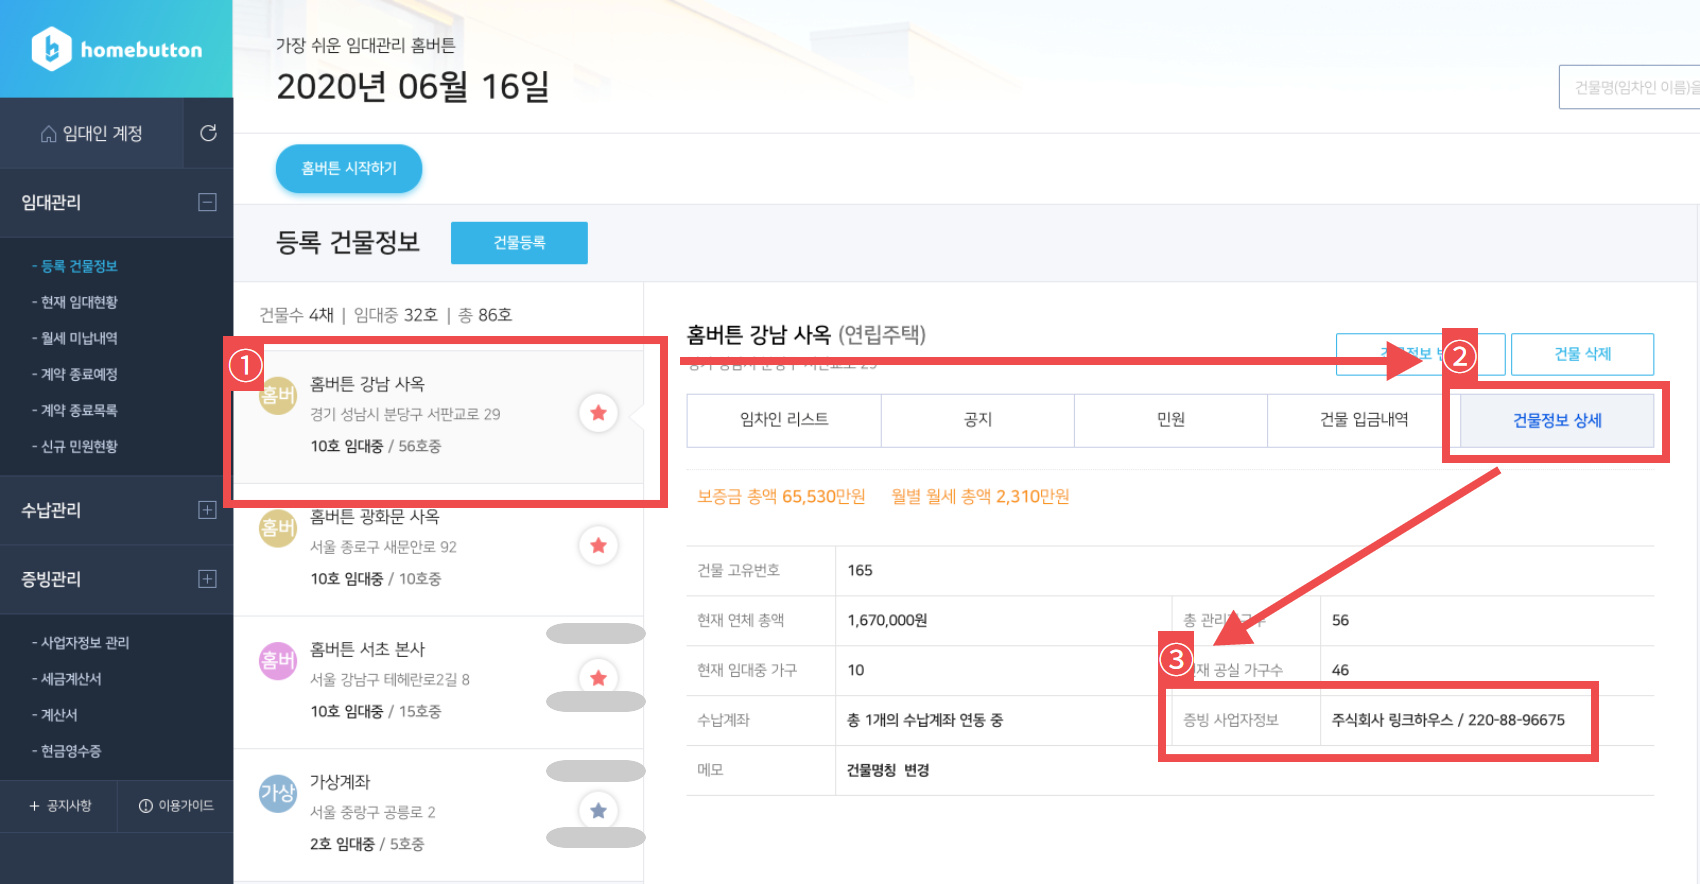Click pink 홈버 avatar of 홈버튼 서초 본사

278,661
